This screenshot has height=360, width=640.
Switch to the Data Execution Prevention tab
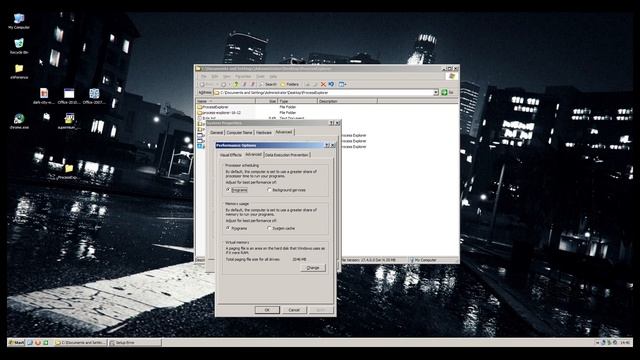click(x=287, y=155)
